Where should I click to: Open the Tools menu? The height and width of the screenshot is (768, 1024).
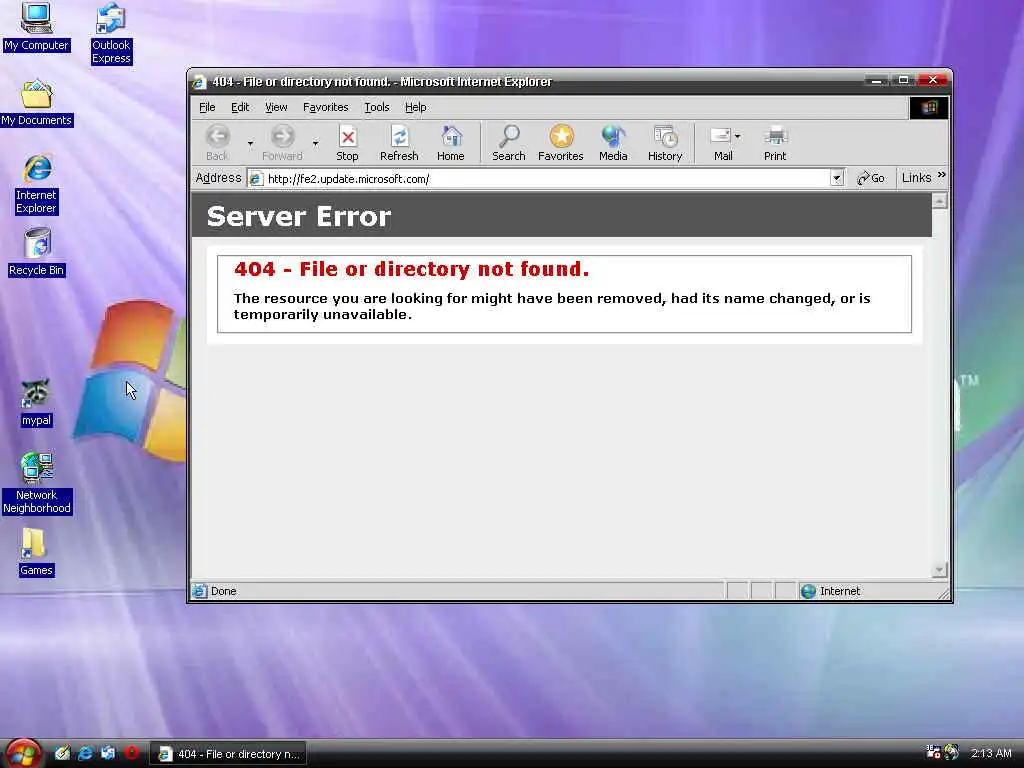(376, 107)
